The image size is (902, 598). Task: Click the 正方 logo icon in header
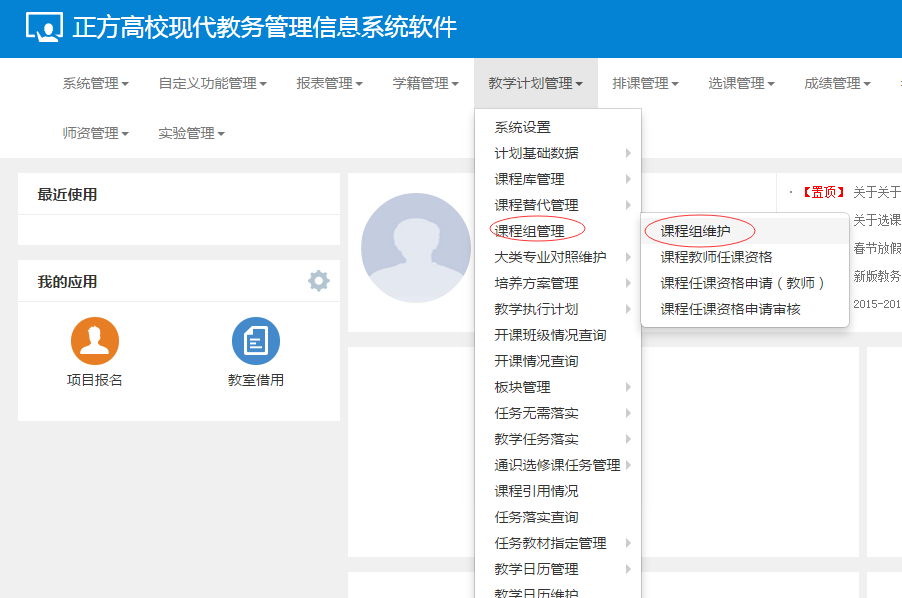pyautogui.click(x=43, y=28)
